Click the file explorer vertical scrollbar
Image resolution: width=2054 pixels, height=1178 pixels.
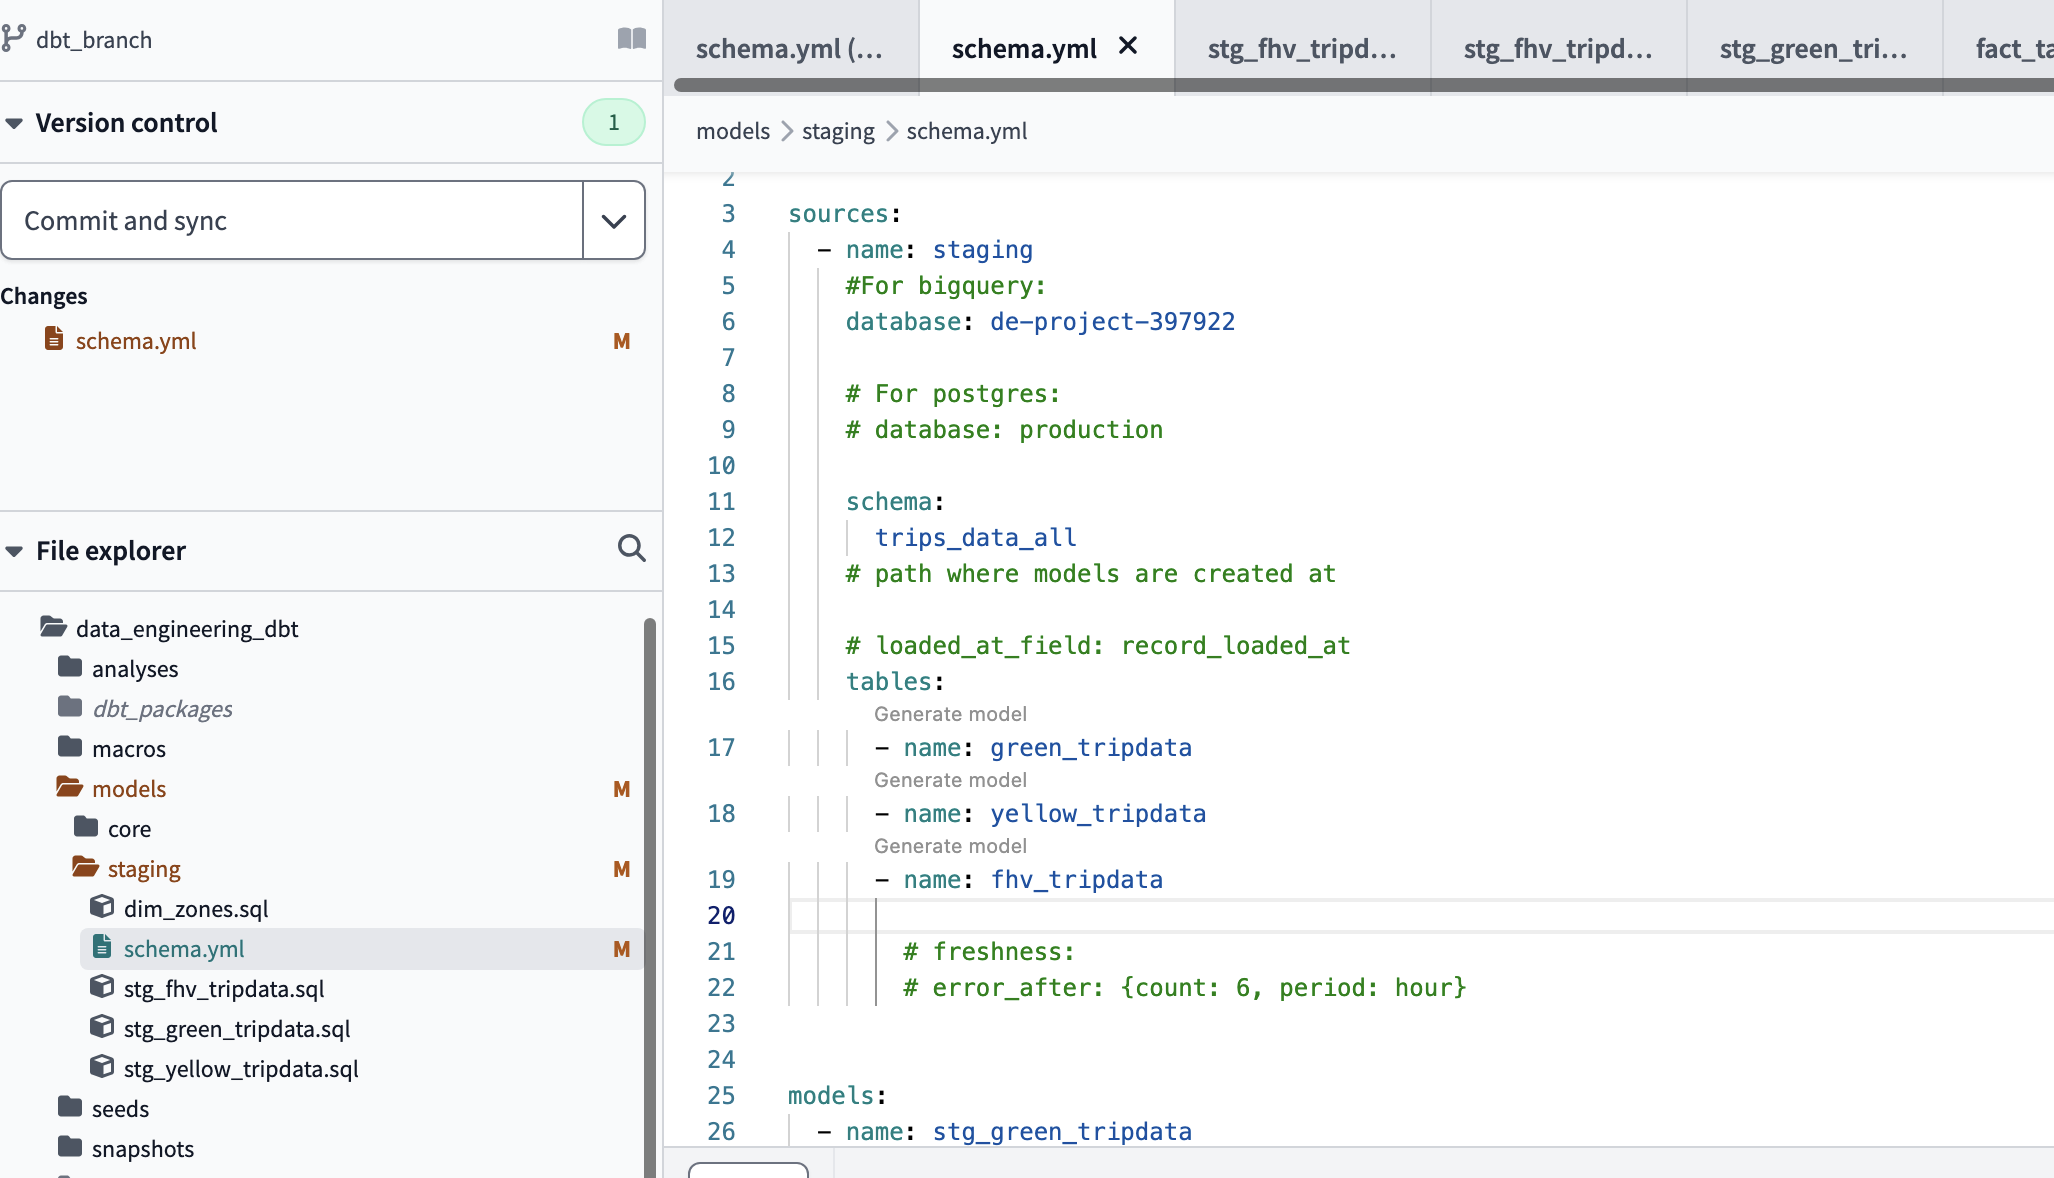click(x=650, y=898)
